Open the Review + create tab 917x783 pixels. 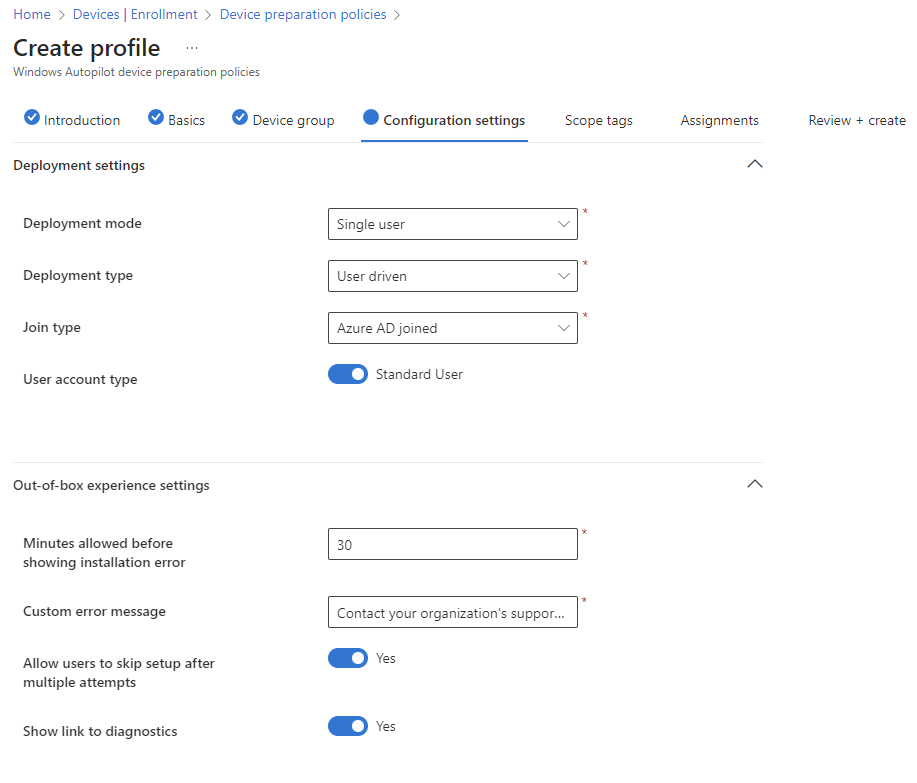point(857,120)
